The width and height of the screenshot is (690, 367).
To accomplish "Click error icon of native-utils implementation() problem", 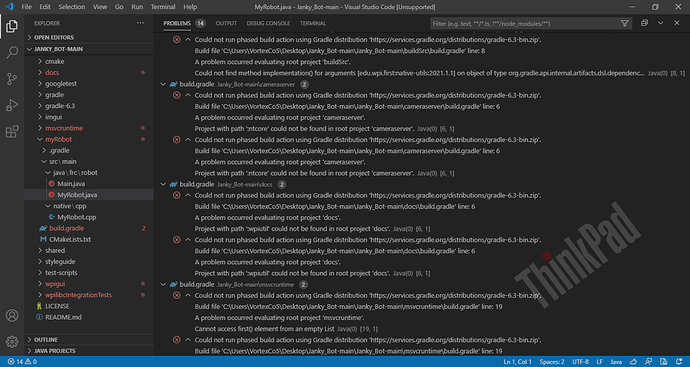I will [176, 40].
